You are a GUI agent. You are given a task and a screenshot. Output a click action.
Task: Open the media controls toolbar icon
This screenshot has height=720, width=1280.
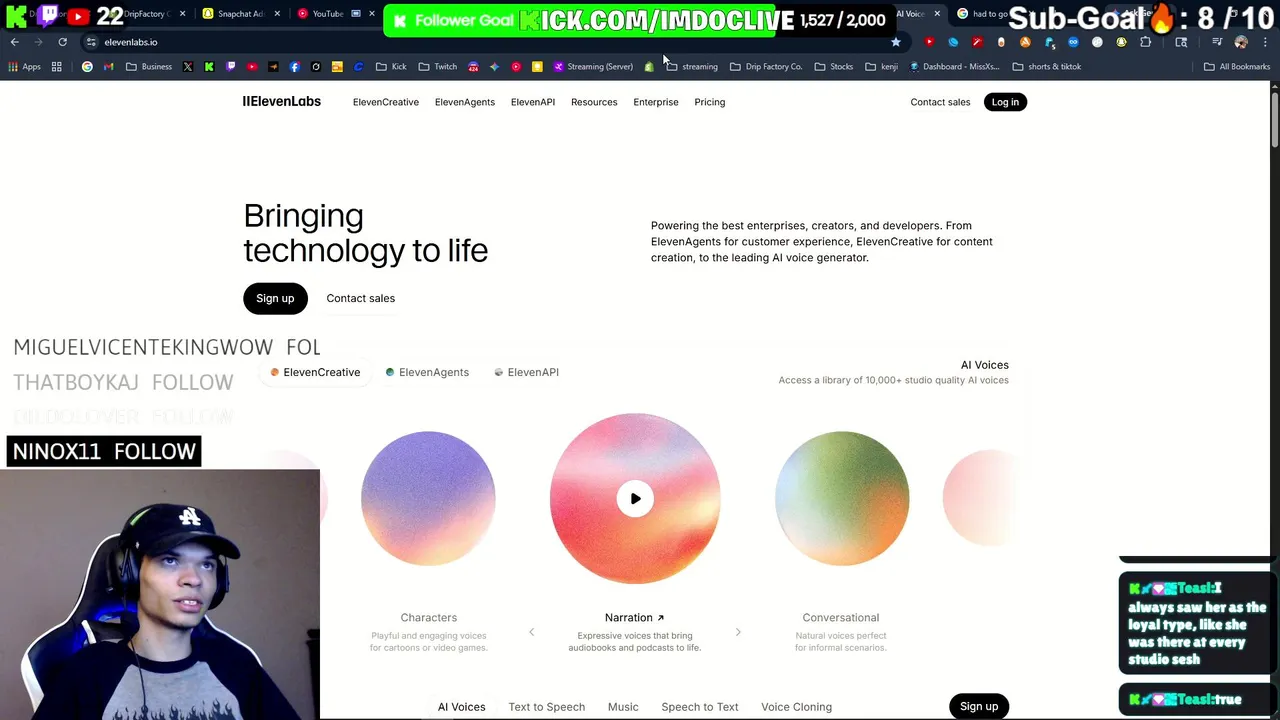click(1217, 42)
